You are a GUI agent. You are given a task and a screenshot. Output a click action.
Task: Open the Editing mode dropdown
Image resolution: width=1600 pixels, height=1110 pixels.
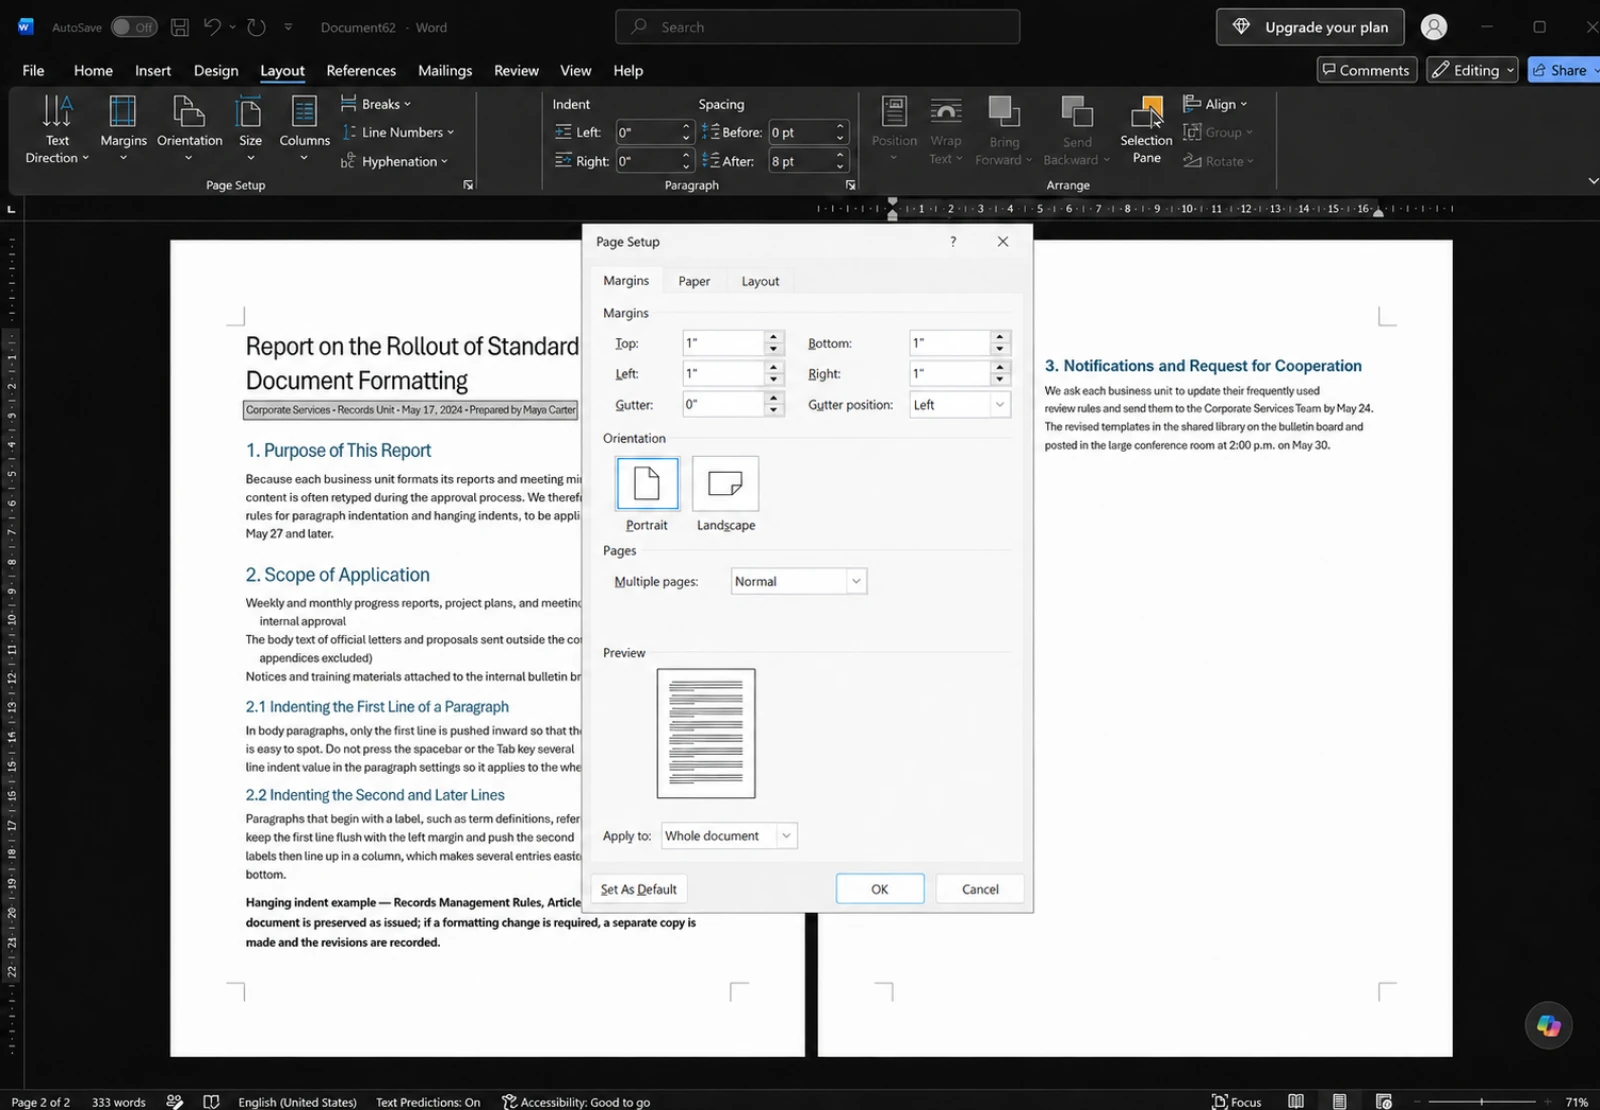[1472, 70]
